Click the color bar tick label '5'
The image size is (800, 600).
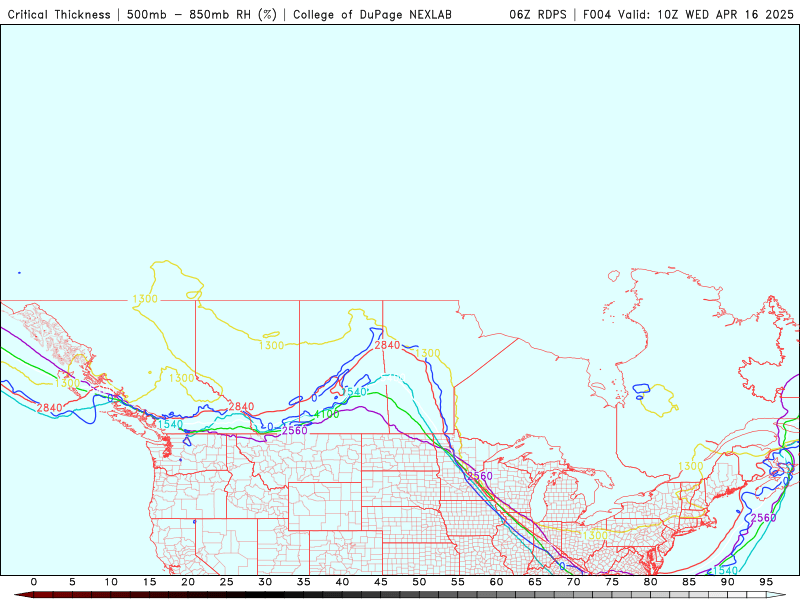pyautogui.click(x=72, y=582)
